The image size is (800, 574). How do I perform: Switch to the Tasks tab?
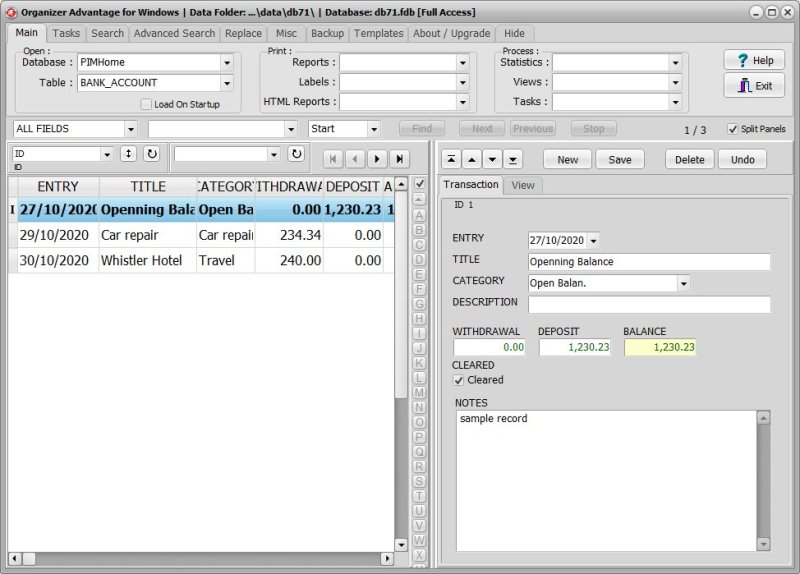pyautogui.click(x=66, y=33)
